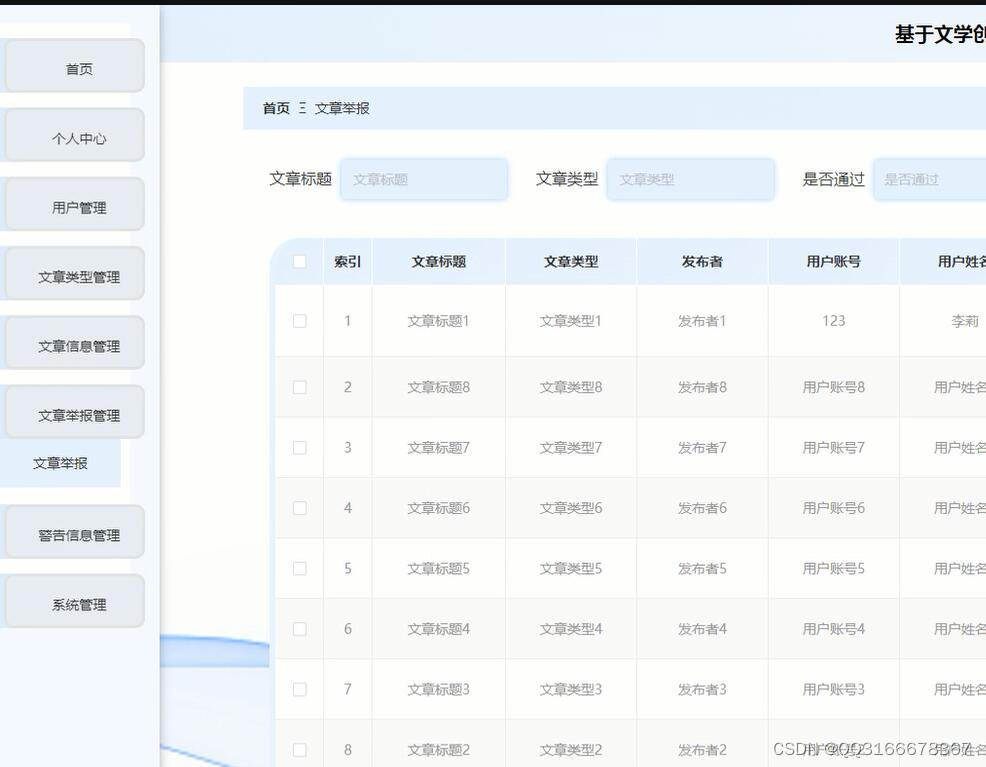Screen dimensions: 986x767
Task: Open the 用户管理 sidebar section
Action: (x=74, y=205)
